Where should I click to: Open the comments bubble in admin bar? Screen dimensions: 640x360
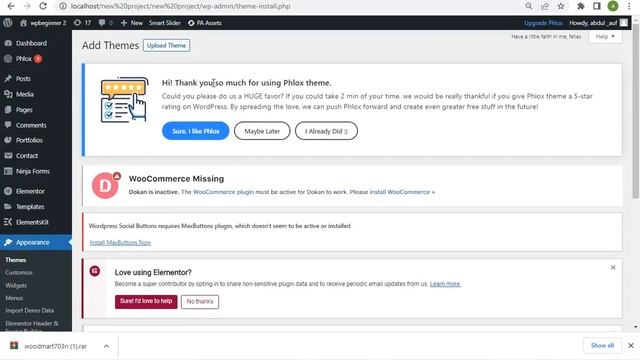pyautogui.click(x=105, y=23)
